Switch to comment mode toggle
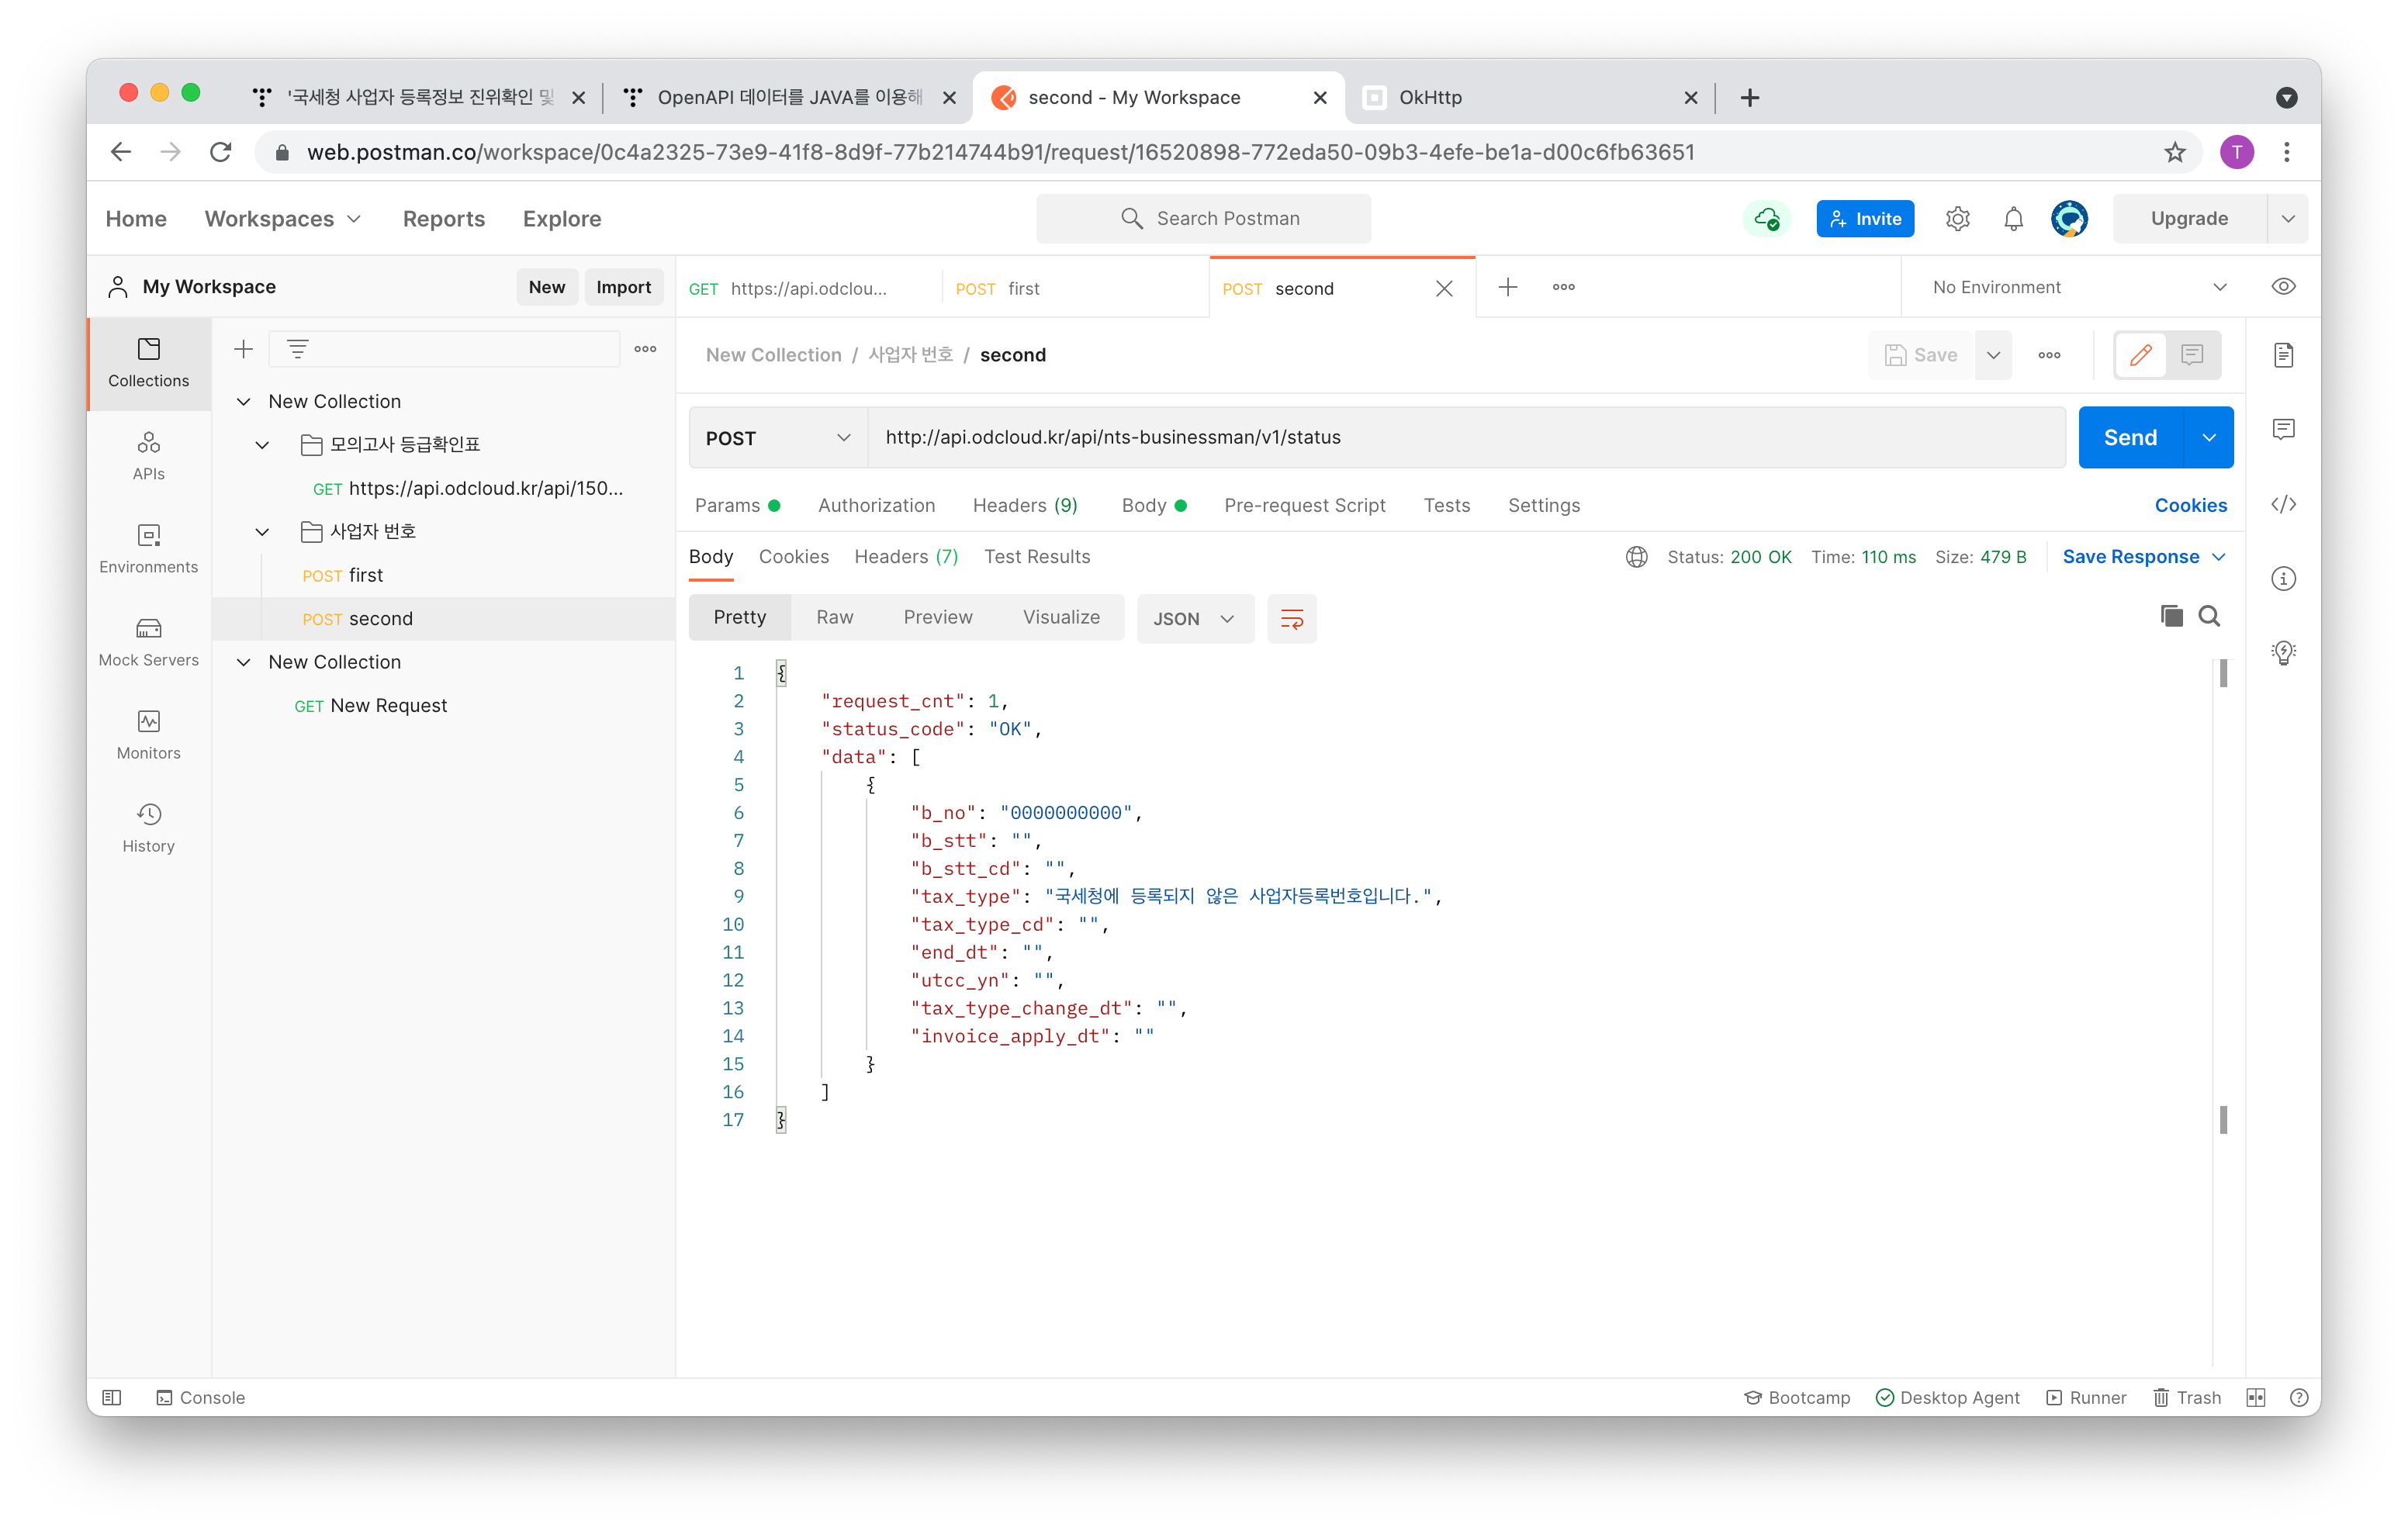The height and width of the screenshot is (1531, 2408). (x=2192, y=355)
